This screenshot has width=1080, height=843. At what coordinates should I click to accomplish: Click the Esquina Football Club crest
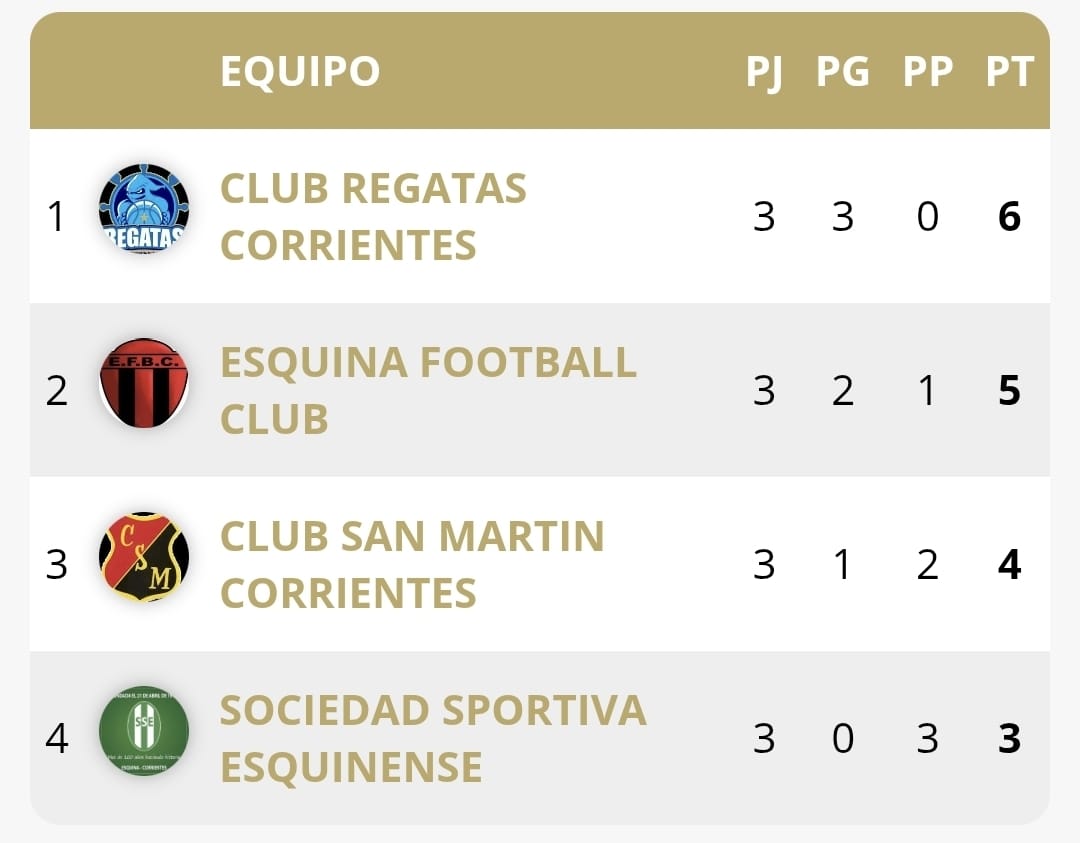coord(144,383)
